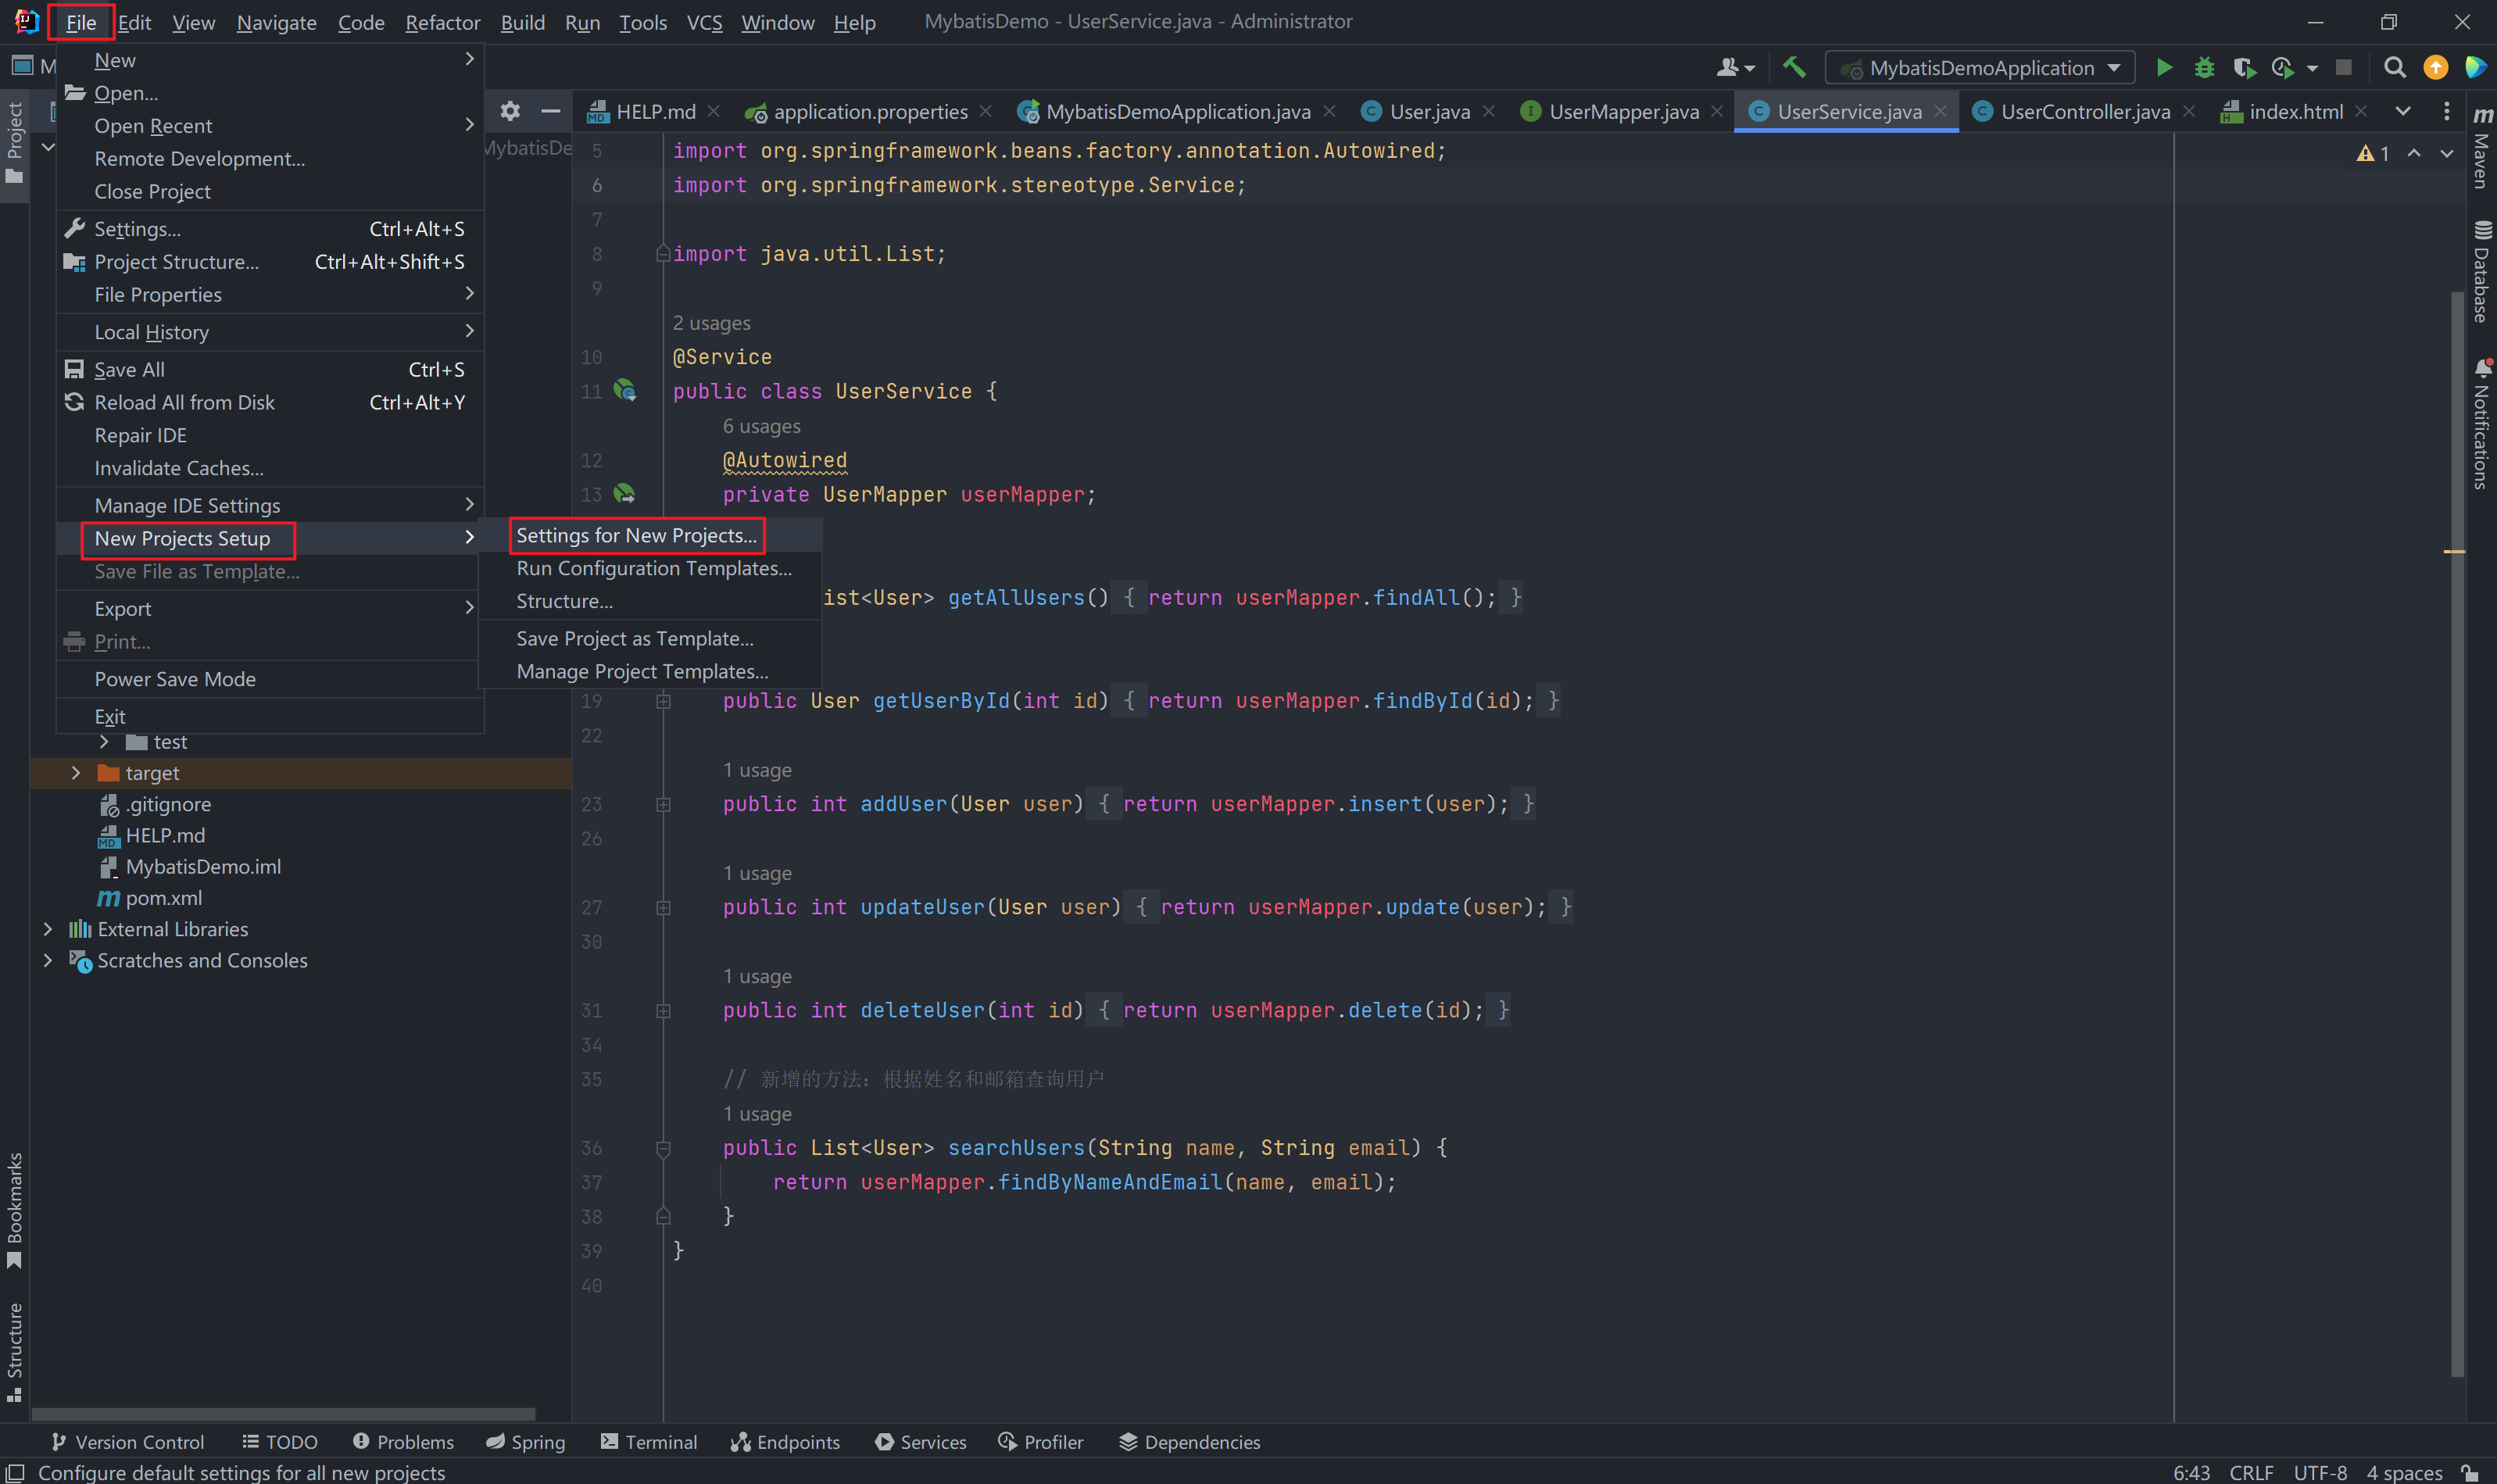Expand the target folder in project tree
Viewport: 2497px width, 1484px height.
[76, 773]
